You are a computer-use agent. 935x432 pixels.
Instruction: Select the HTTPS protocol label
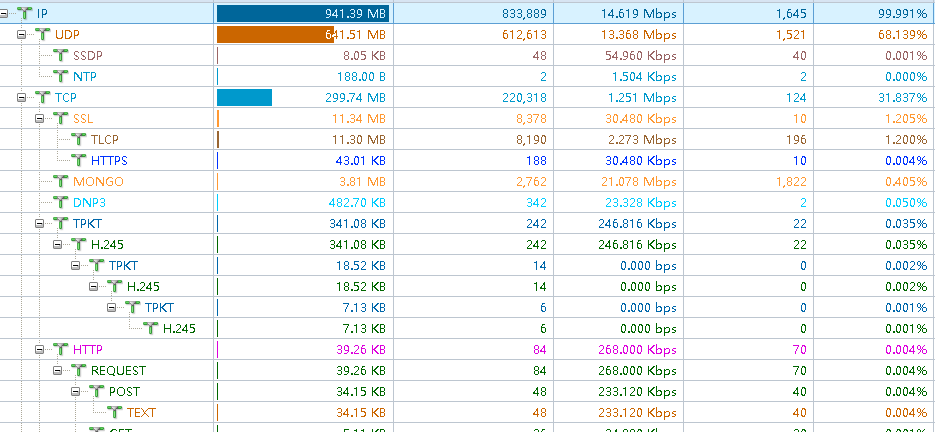[109, 161]
